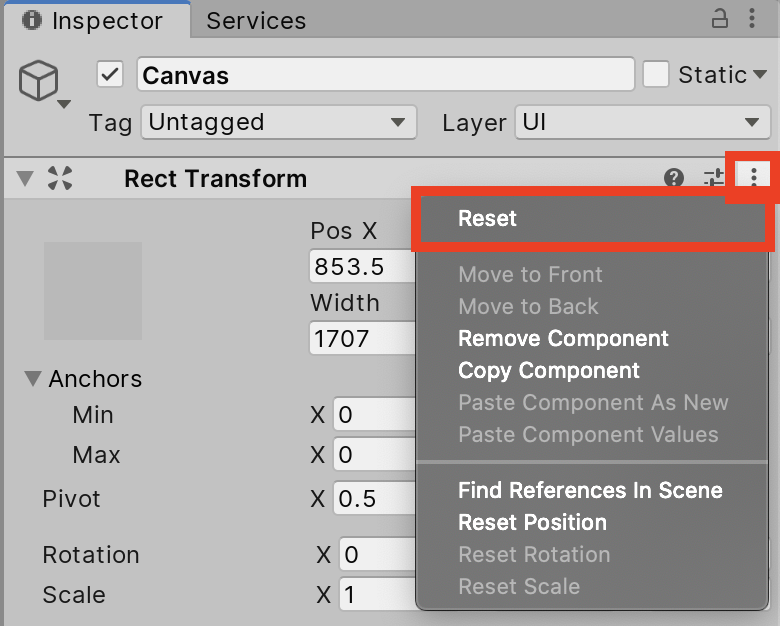Toggle the Canvas active checkbox
This screenshot has height=626, width=780.
pos(110,75)
